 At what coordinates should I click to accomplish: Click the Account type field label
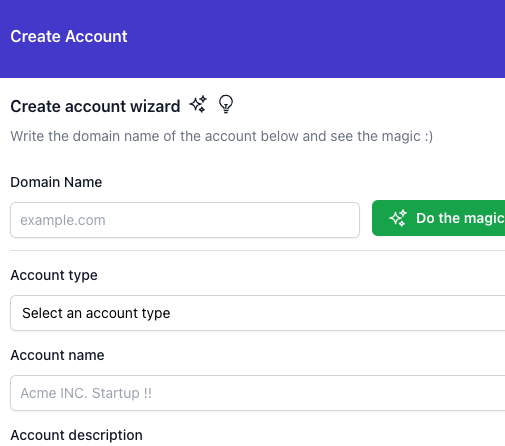click(54, 275)
